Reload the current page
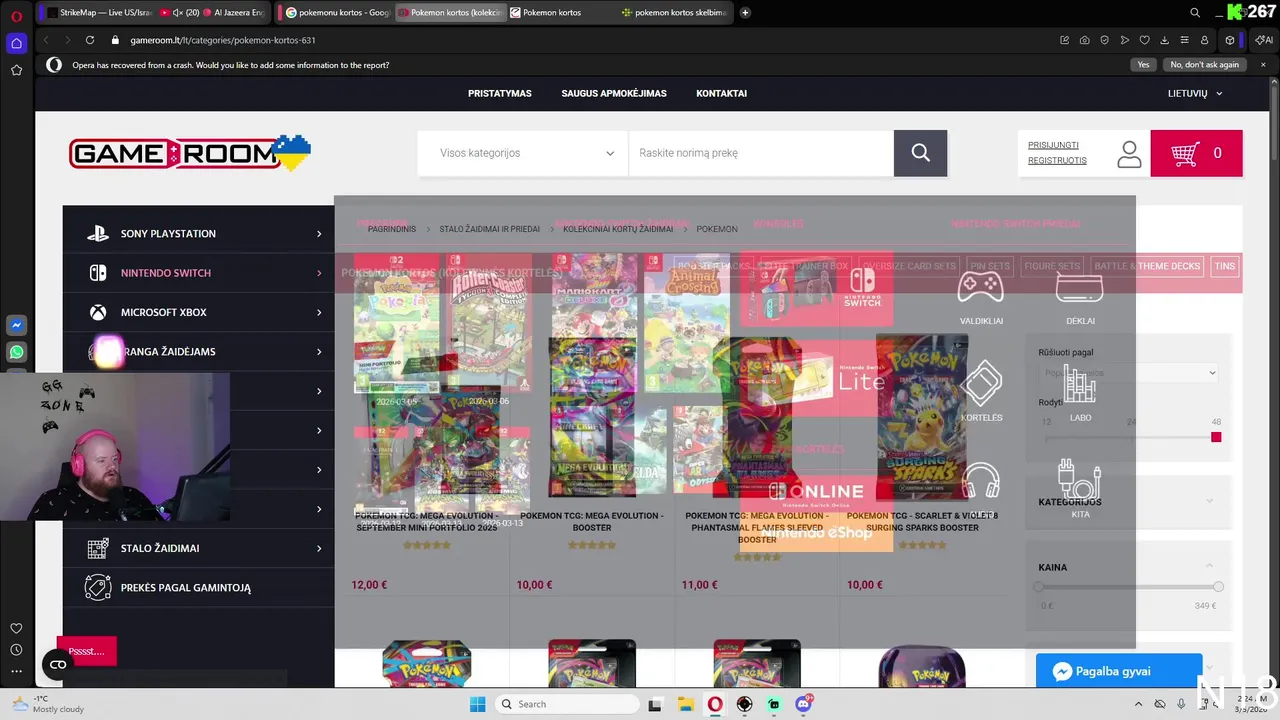Screen dimensions: 1280x720 (90, 40)
